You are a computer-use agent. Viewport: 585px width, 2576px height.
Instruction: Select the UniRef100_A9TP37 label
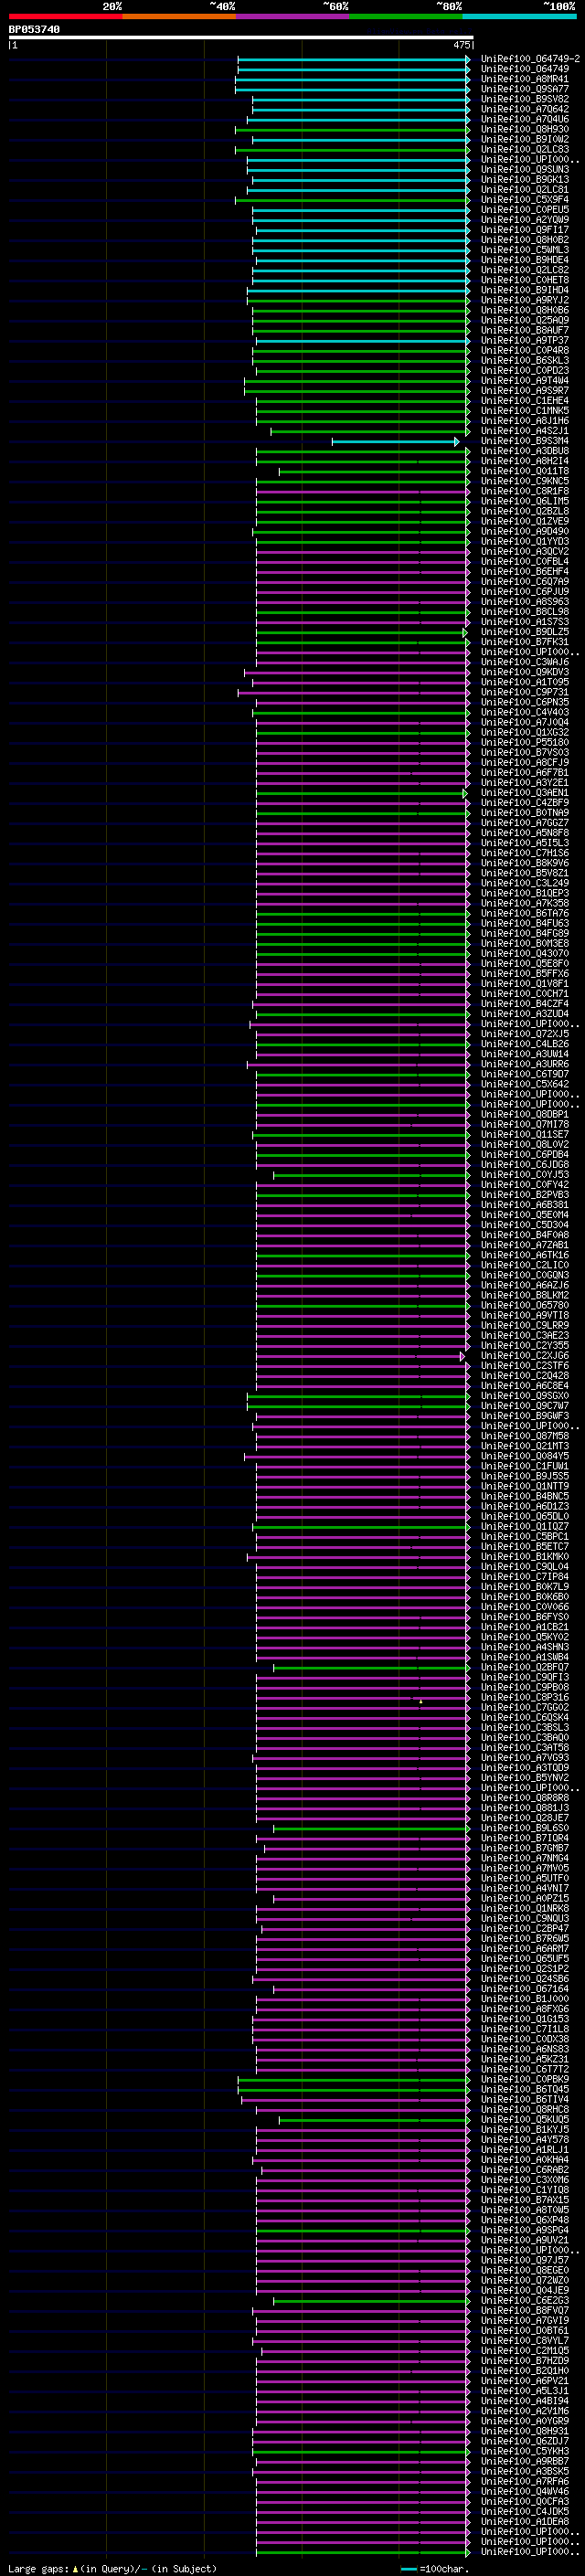525,341
